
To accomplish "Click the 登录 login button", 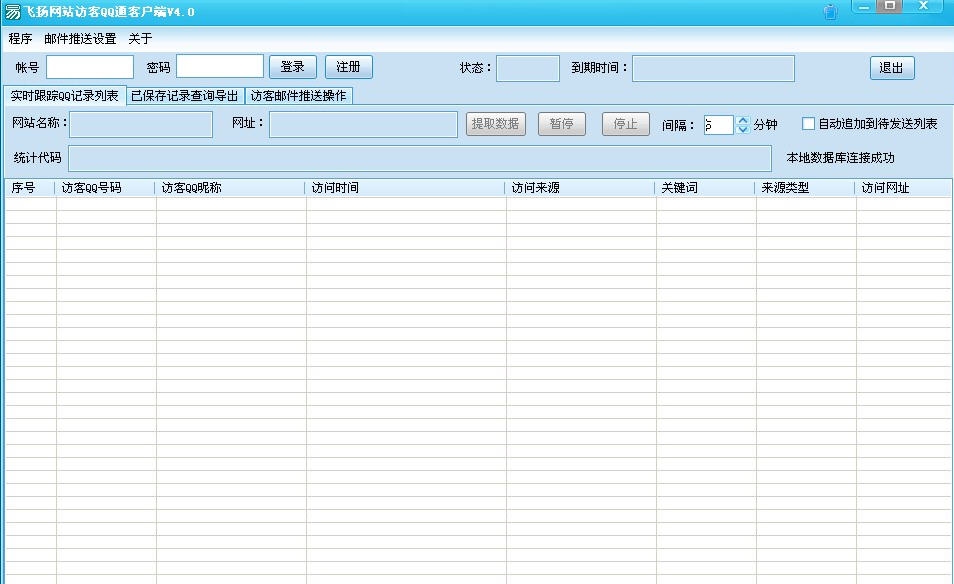I will click(292, 66).
